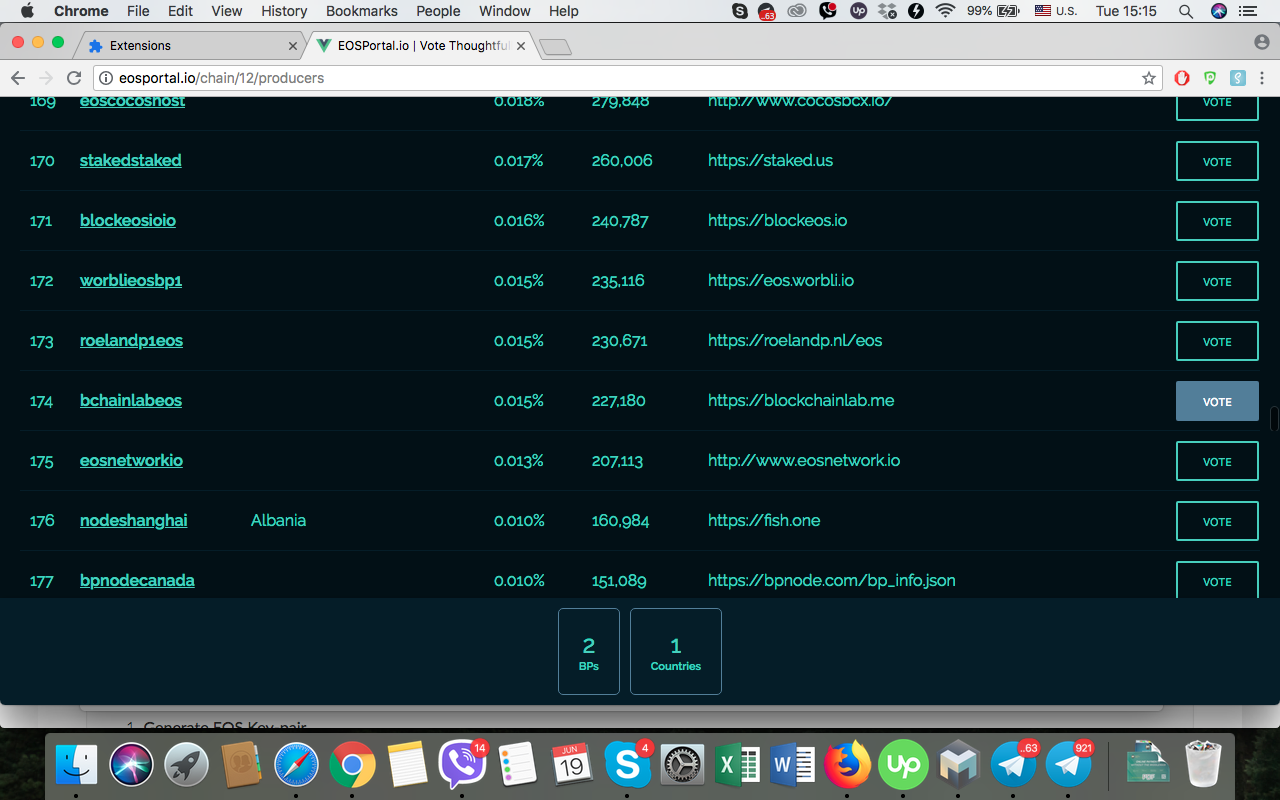
Task: View site information icon in address bar
Action: (x=106, y=78)
